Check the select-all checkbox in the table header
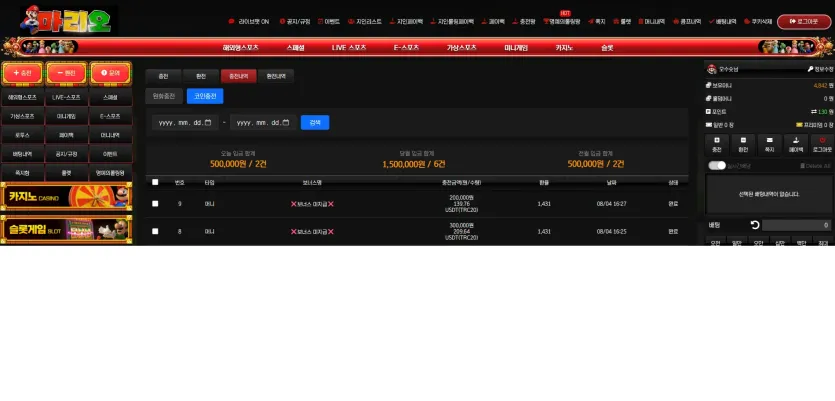The height and width of the screenshot is (401, 835). [x=155, y=182]
